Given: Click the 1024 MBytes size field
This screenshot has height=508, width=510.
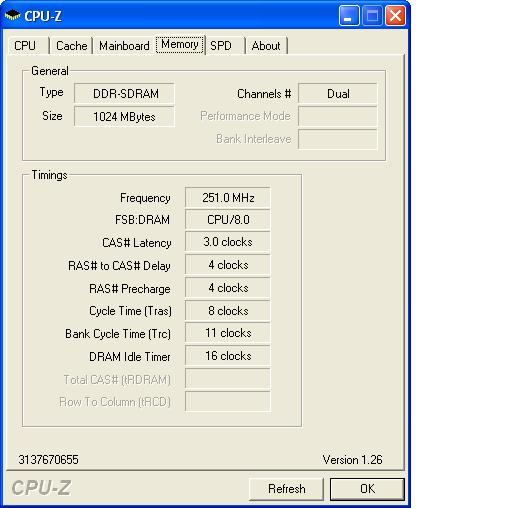Looking at the screenshot, I should 124,117.
